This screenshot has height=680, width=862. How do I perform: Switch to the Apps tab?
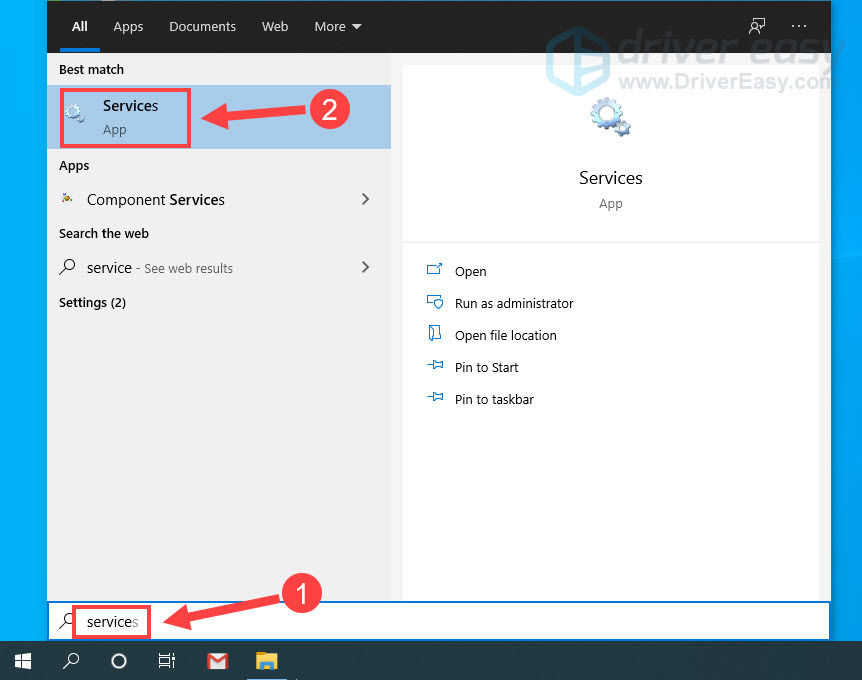point(128,27)
